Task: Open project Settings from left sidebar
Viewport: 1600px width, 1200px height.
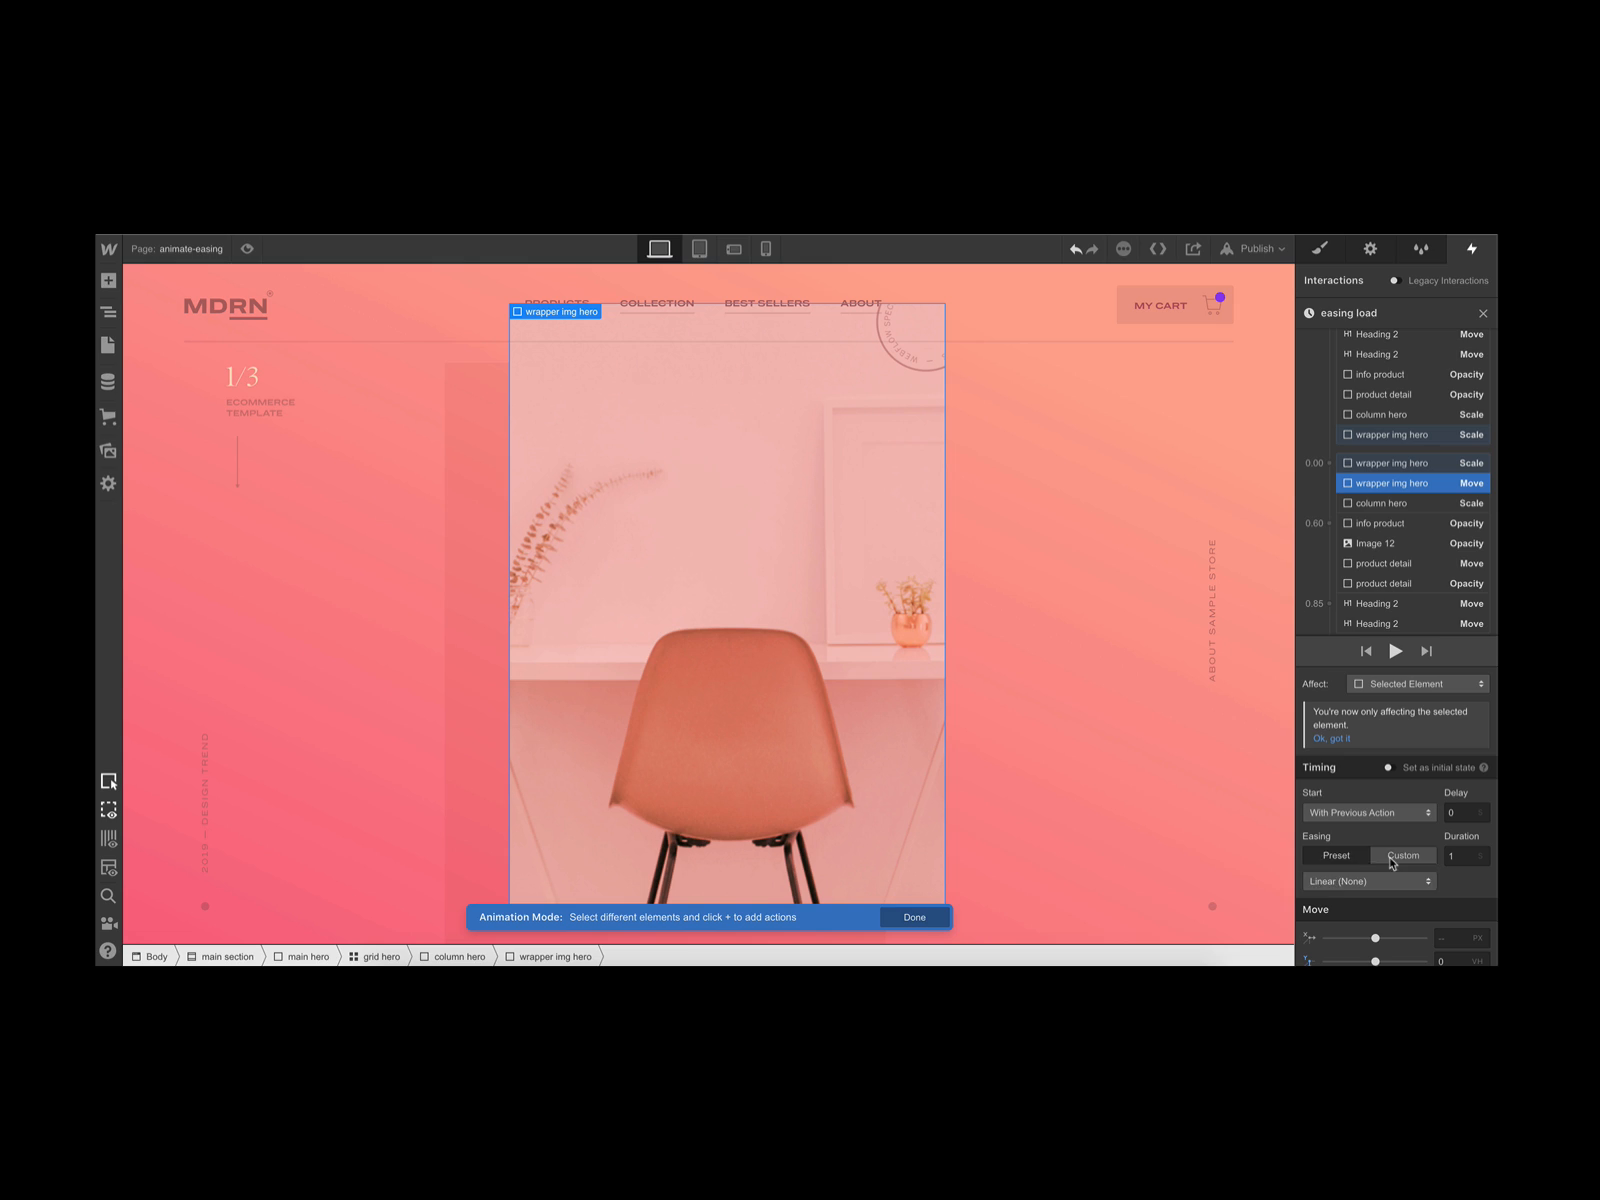Action: click(x=109, y=483)
